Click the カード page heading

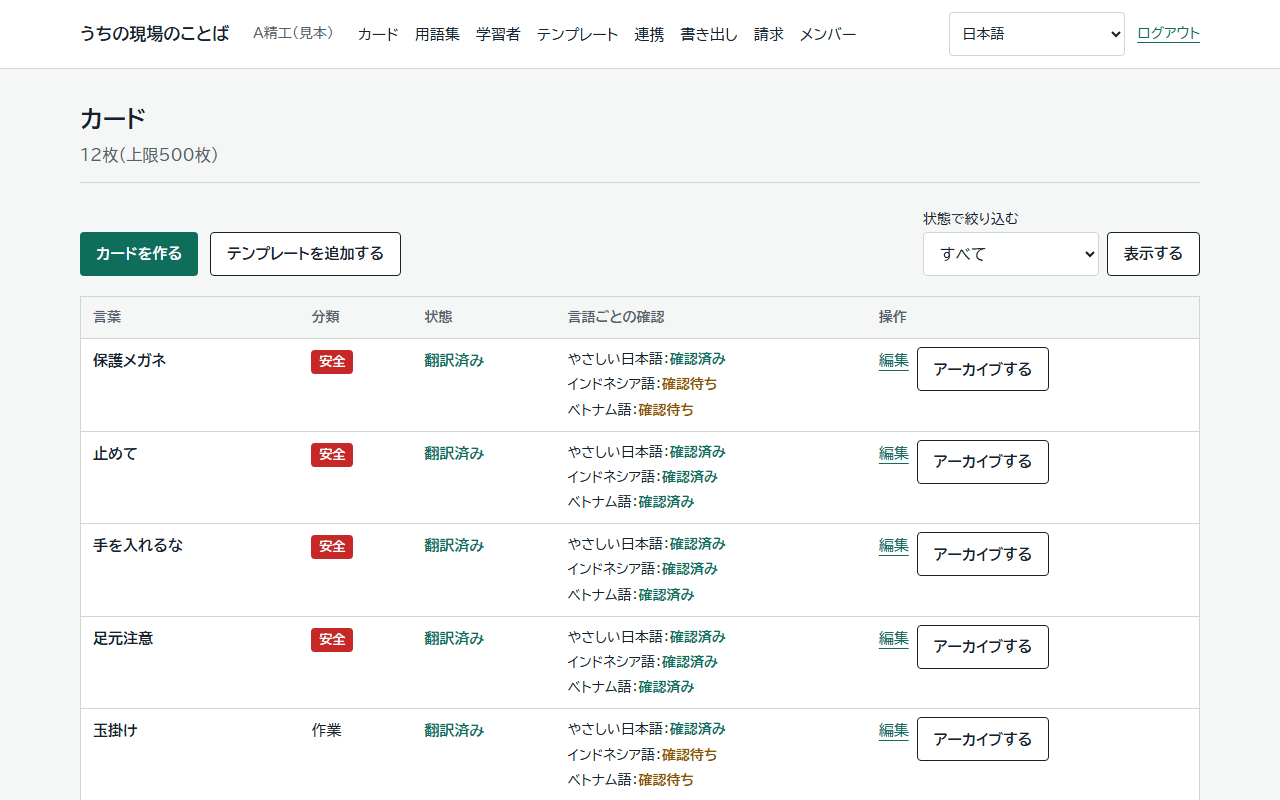113,119
